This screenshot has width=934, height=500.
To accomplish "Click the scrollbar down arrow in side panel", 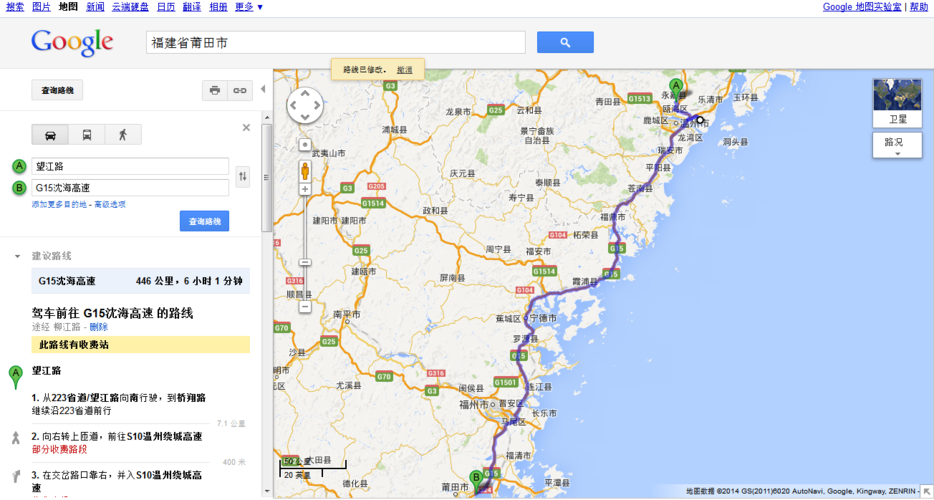I will coord(266,491).
